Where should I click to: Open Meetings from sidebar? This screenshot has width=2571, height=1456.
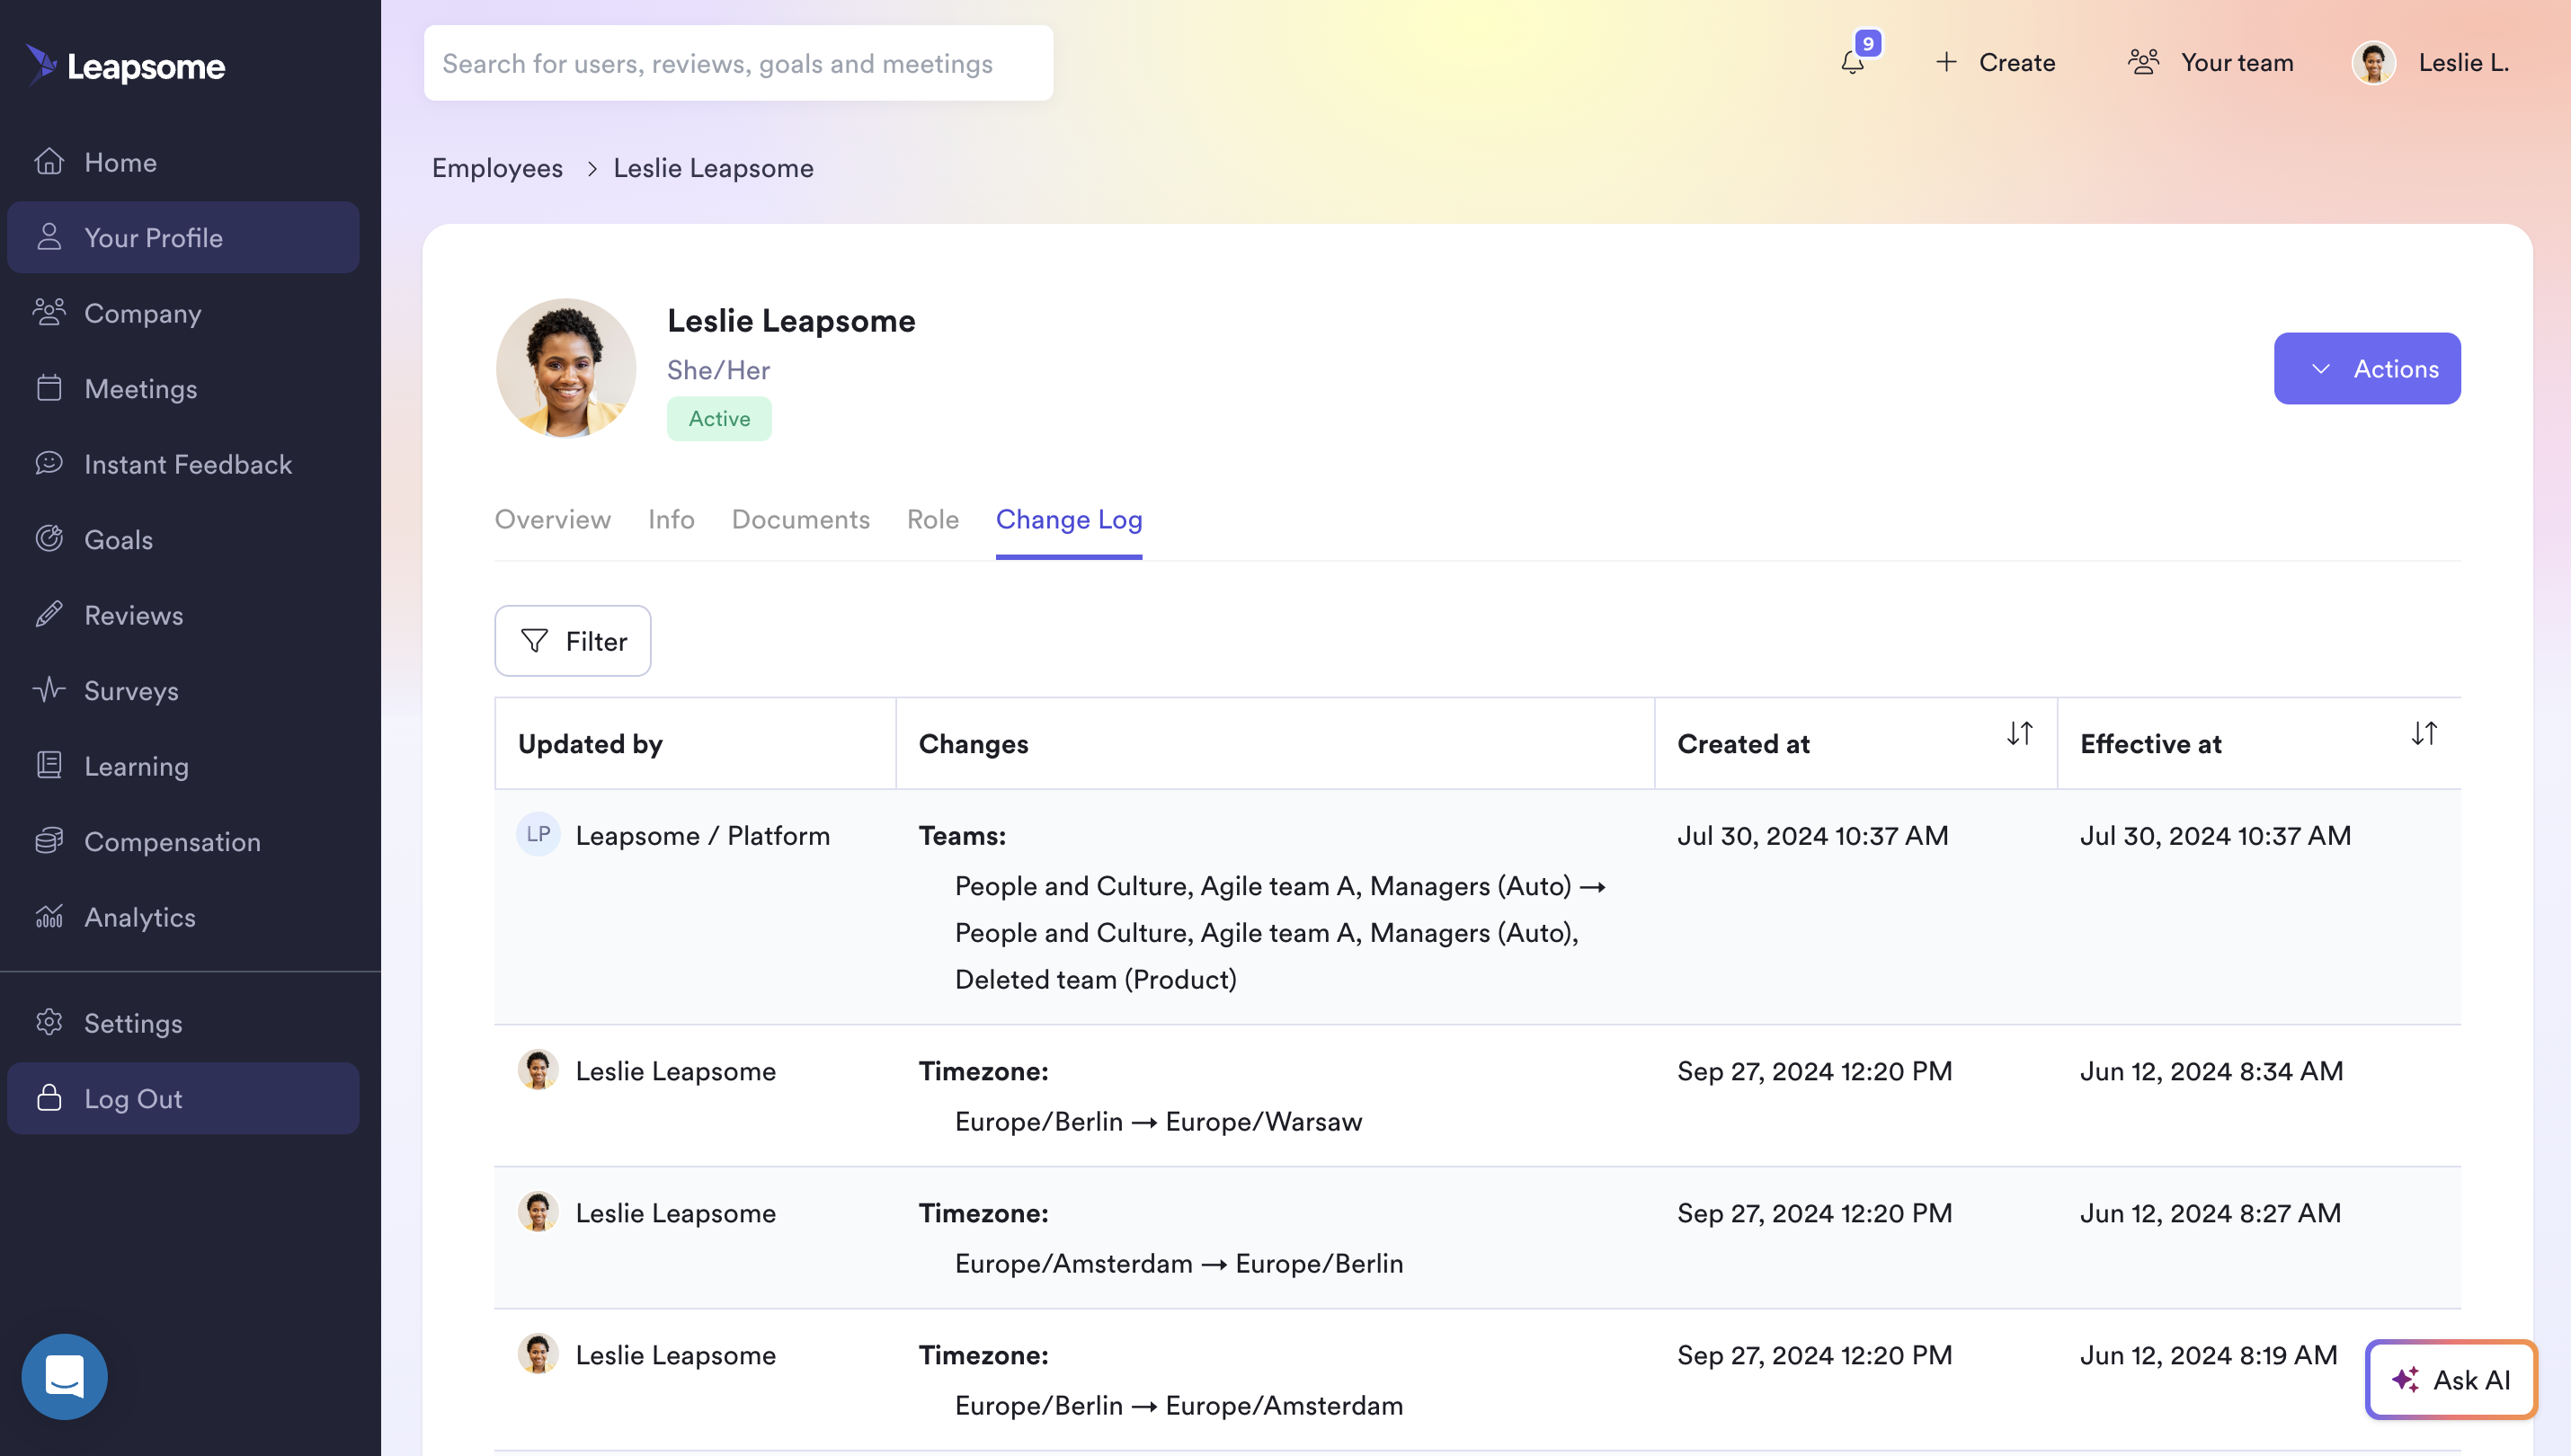183,388
